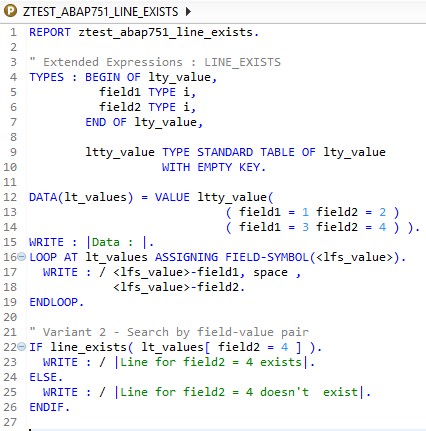Click field1 declaration on line 5
The height and width of the screenshot is (431, 426).
pos(120,92)
